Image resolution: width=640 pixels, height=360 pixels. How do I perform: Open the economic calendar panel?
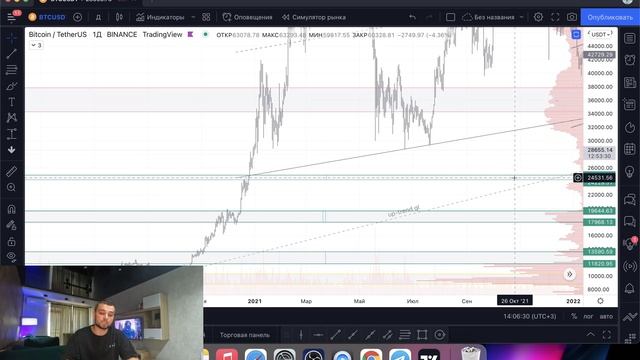click(630, 149)
